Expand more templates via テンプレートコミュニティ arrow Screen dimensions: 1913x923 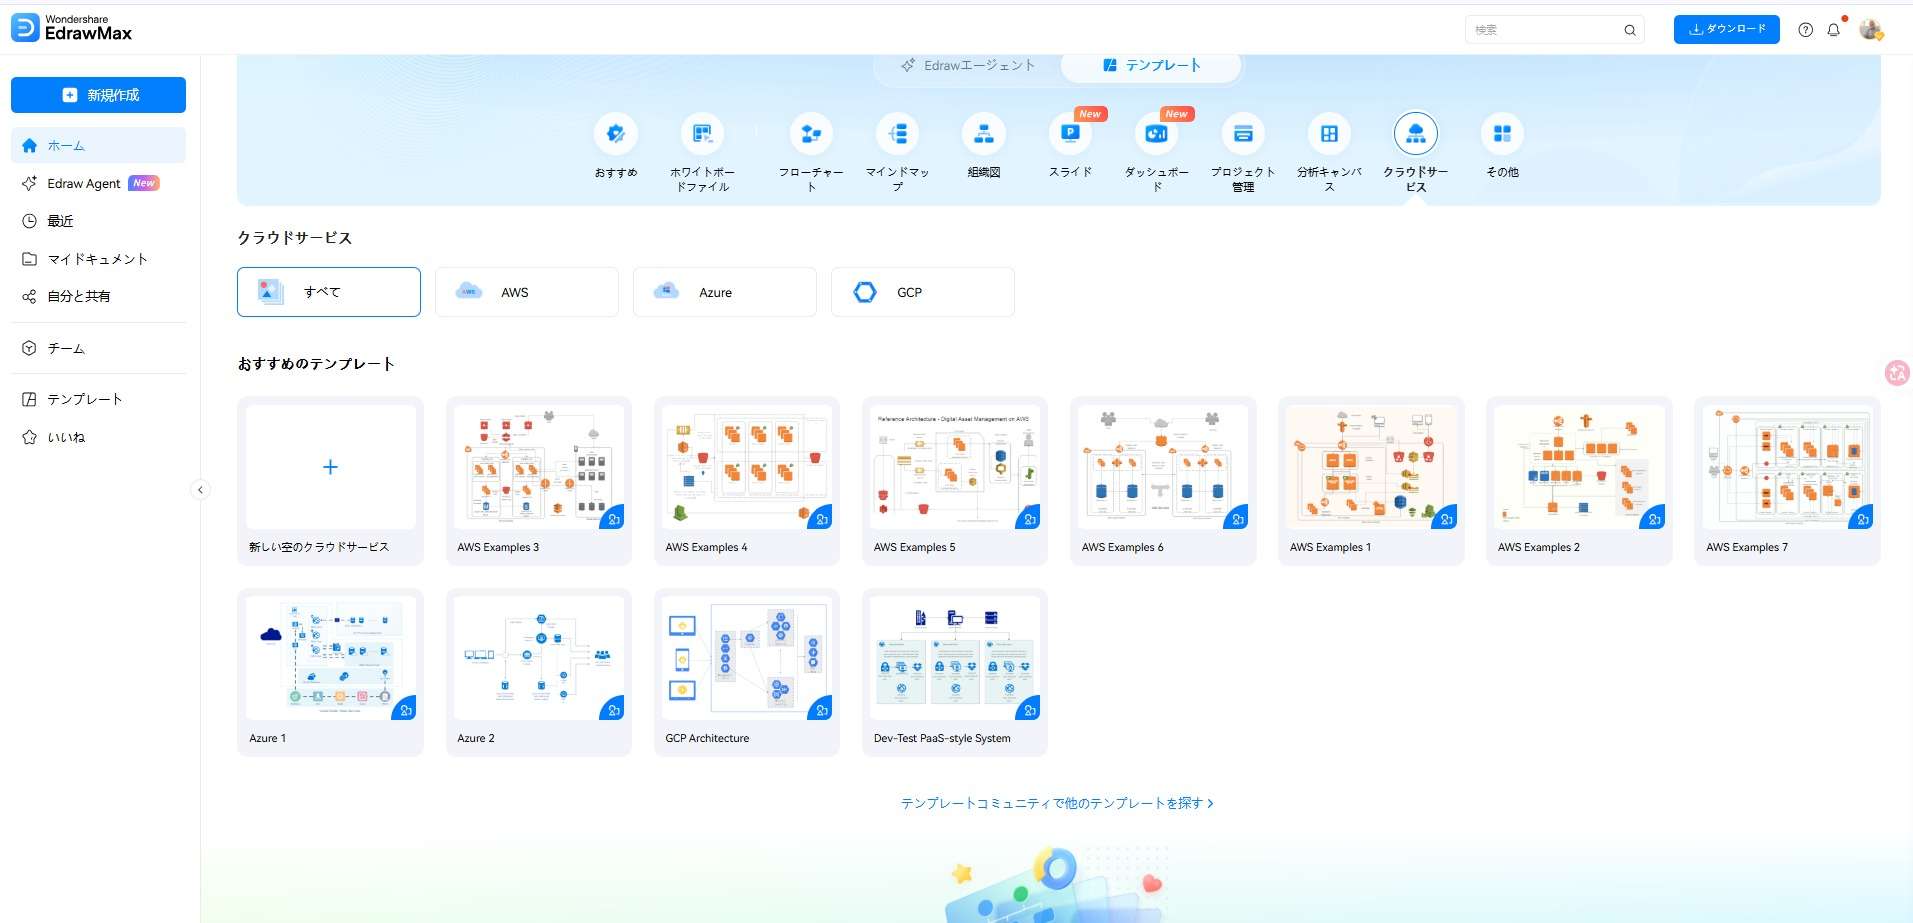(1208, 803)
